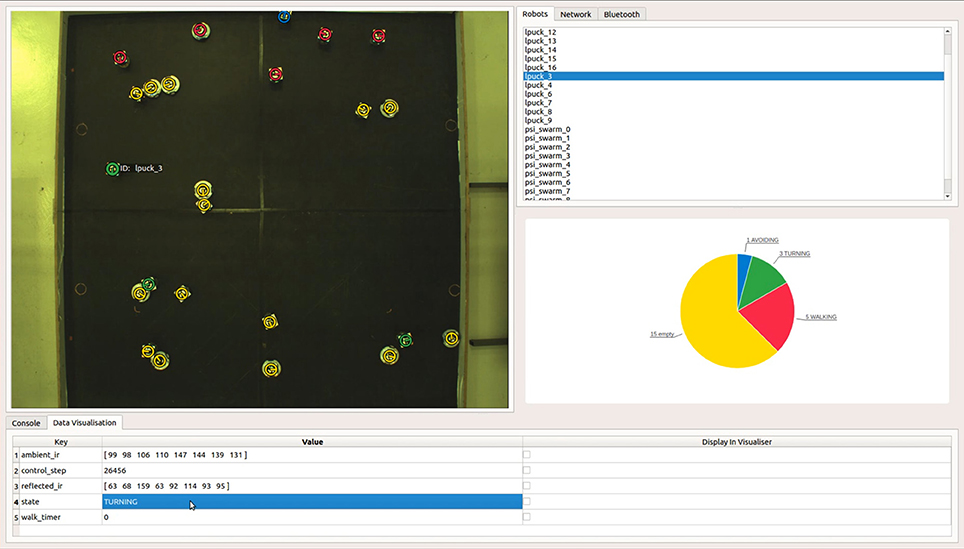Click the blue AVOIDING pie slice
Screen dimensions: 964x549
[x=744, y=271]
